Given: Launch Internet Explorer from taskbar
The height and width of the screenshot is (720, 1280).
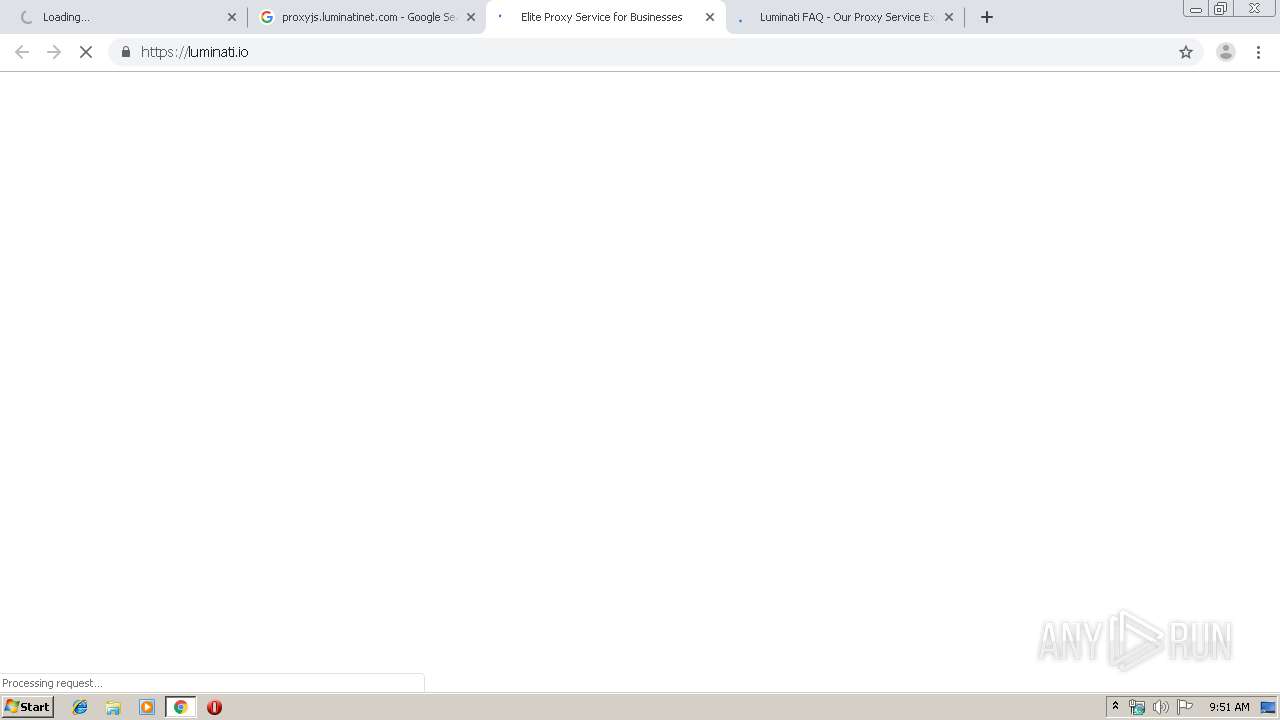Looking at the screenshot, I should point(80,707).
